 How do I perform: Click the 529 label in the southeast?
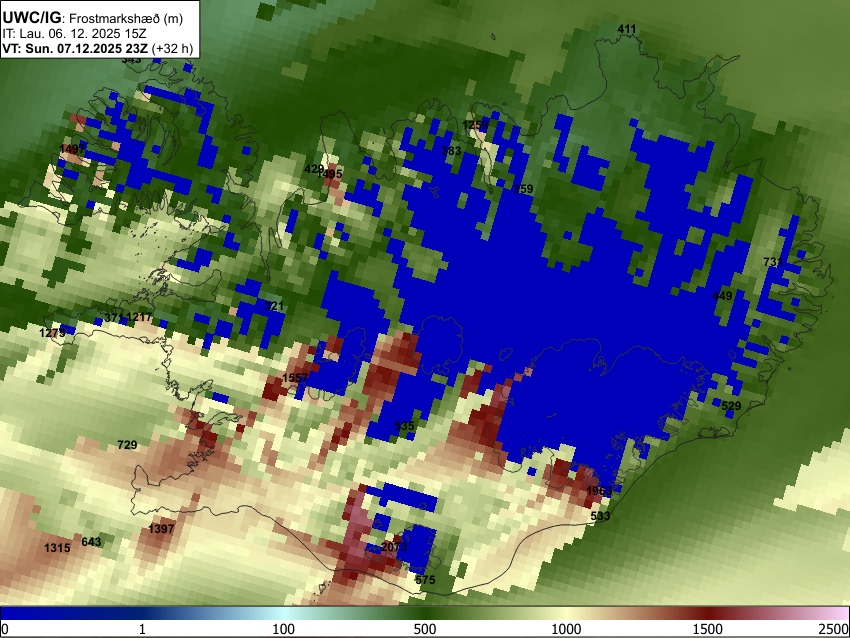tap(731, 406)
